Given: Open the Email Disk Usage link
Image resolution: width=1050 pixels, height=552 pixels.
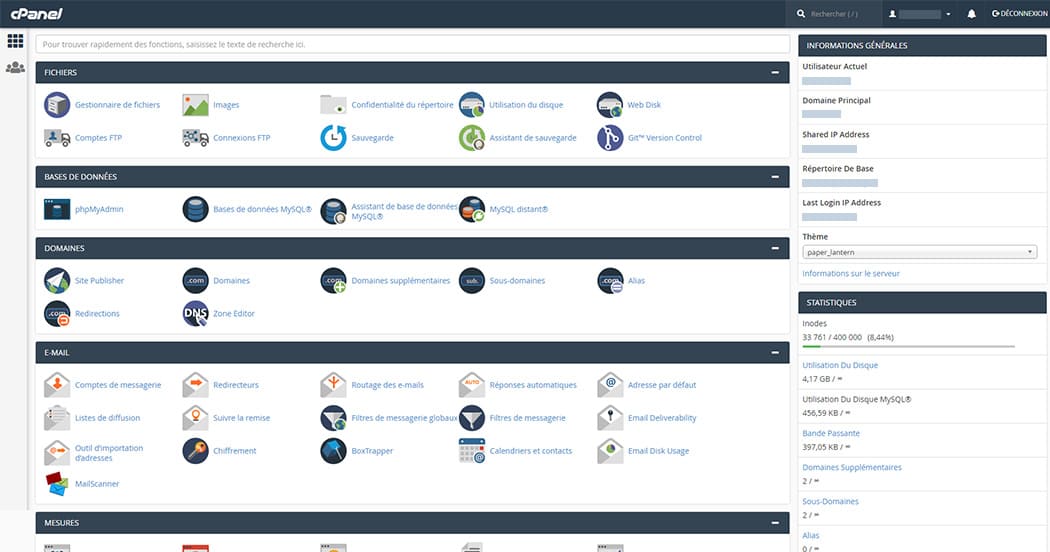Looking at the screenshot, I should [658, 451].
